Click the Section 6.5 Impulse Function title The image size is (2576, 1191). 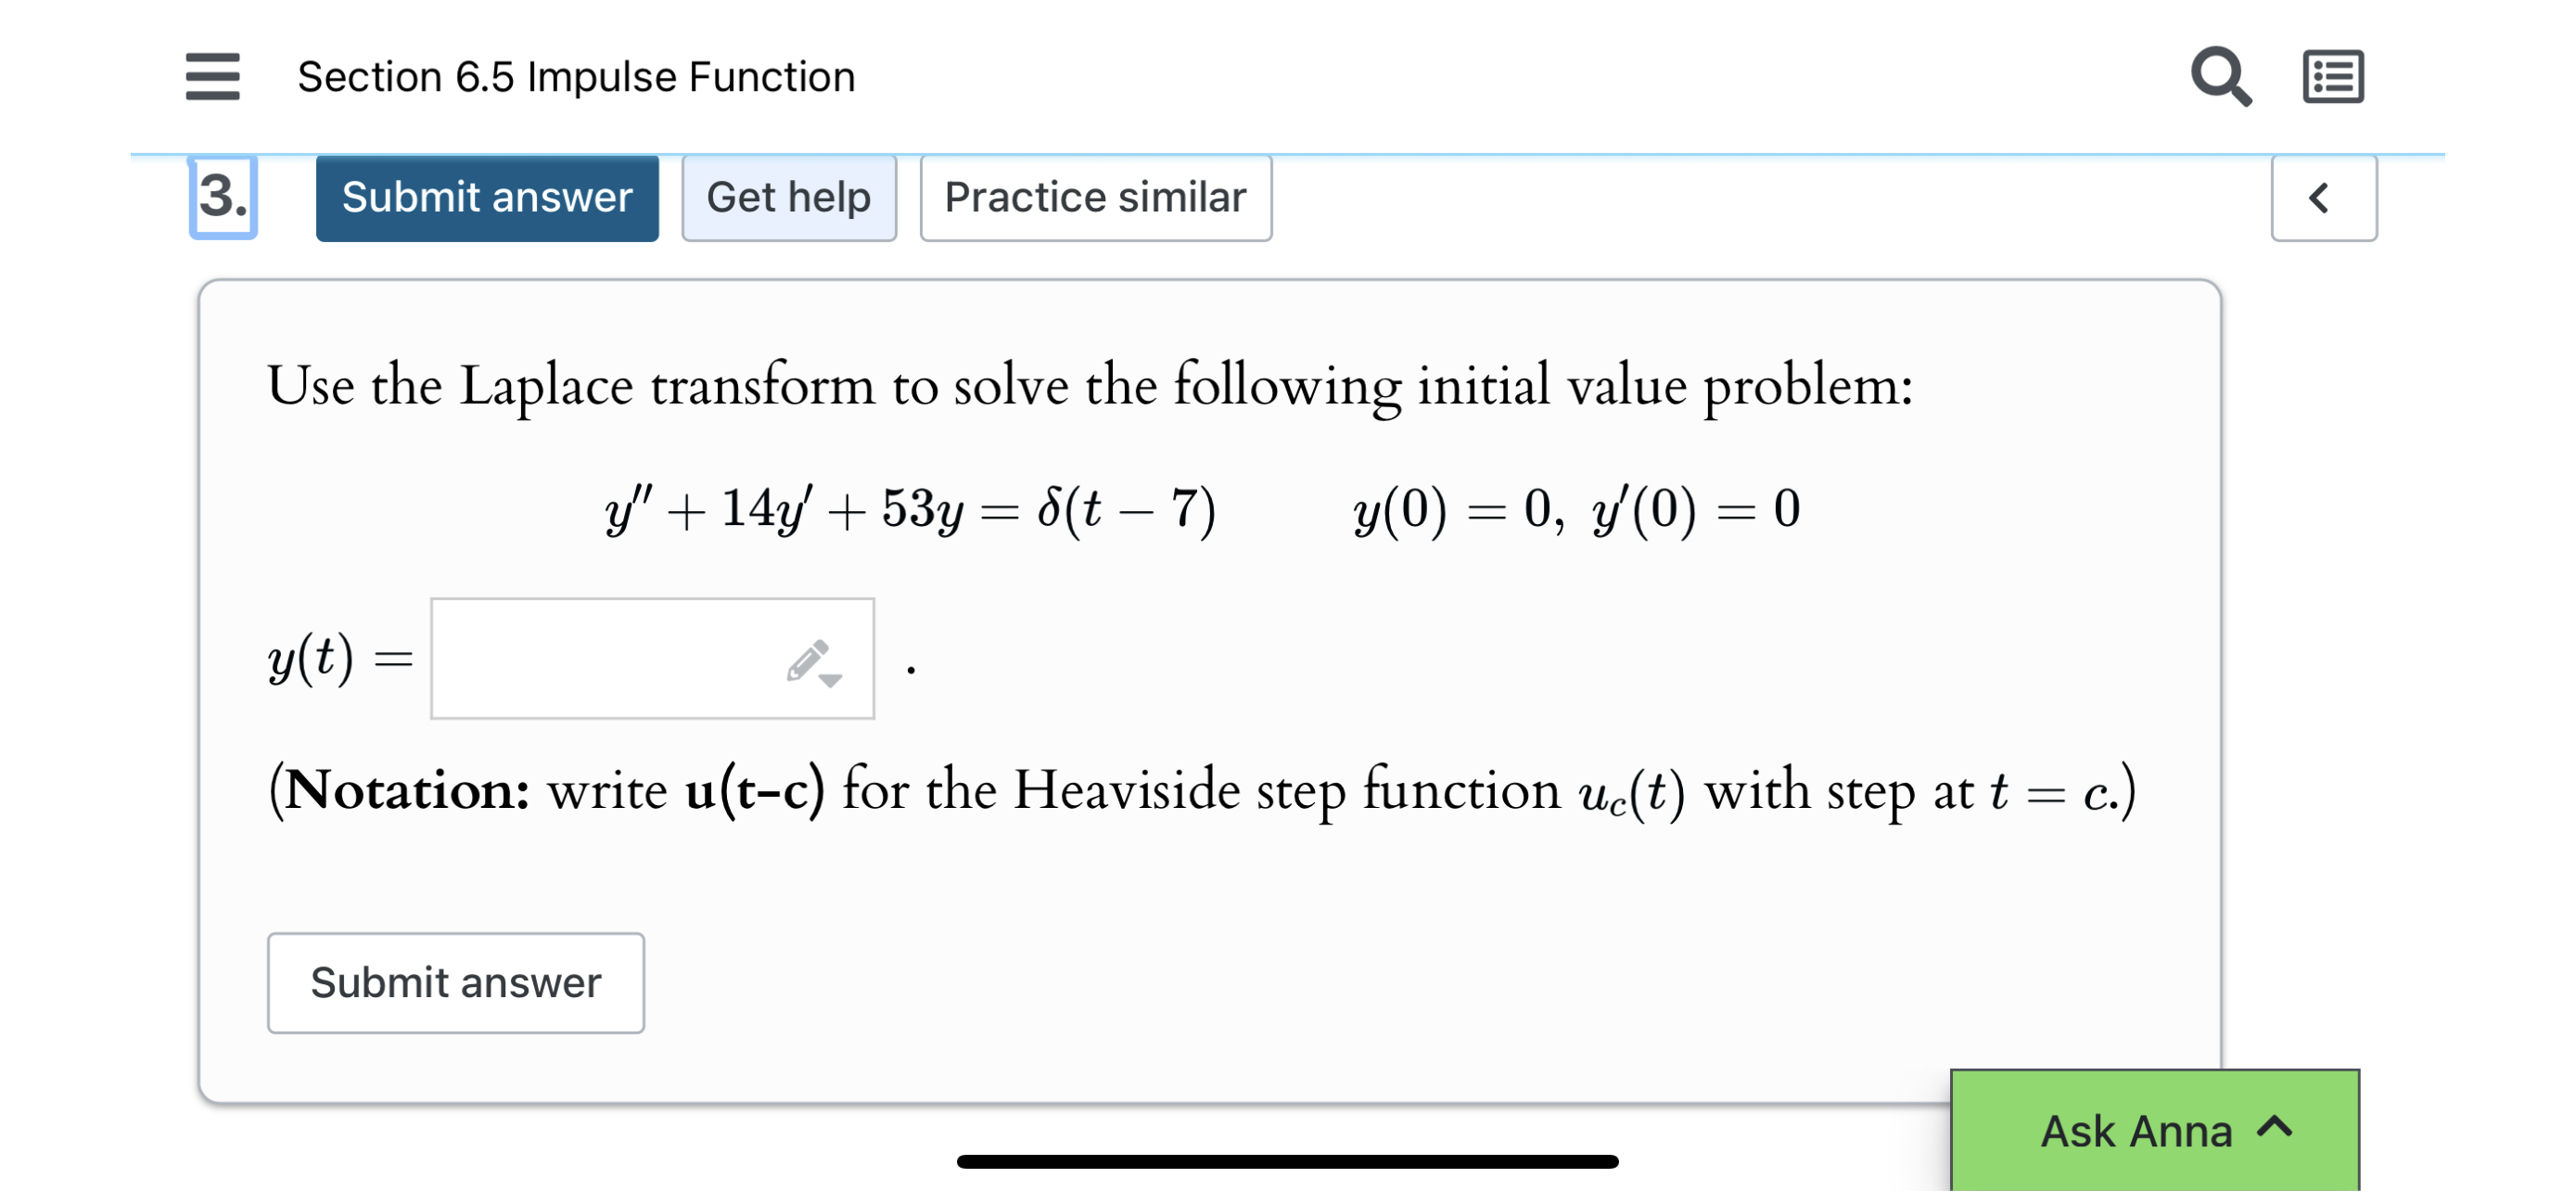click(576, 76)
